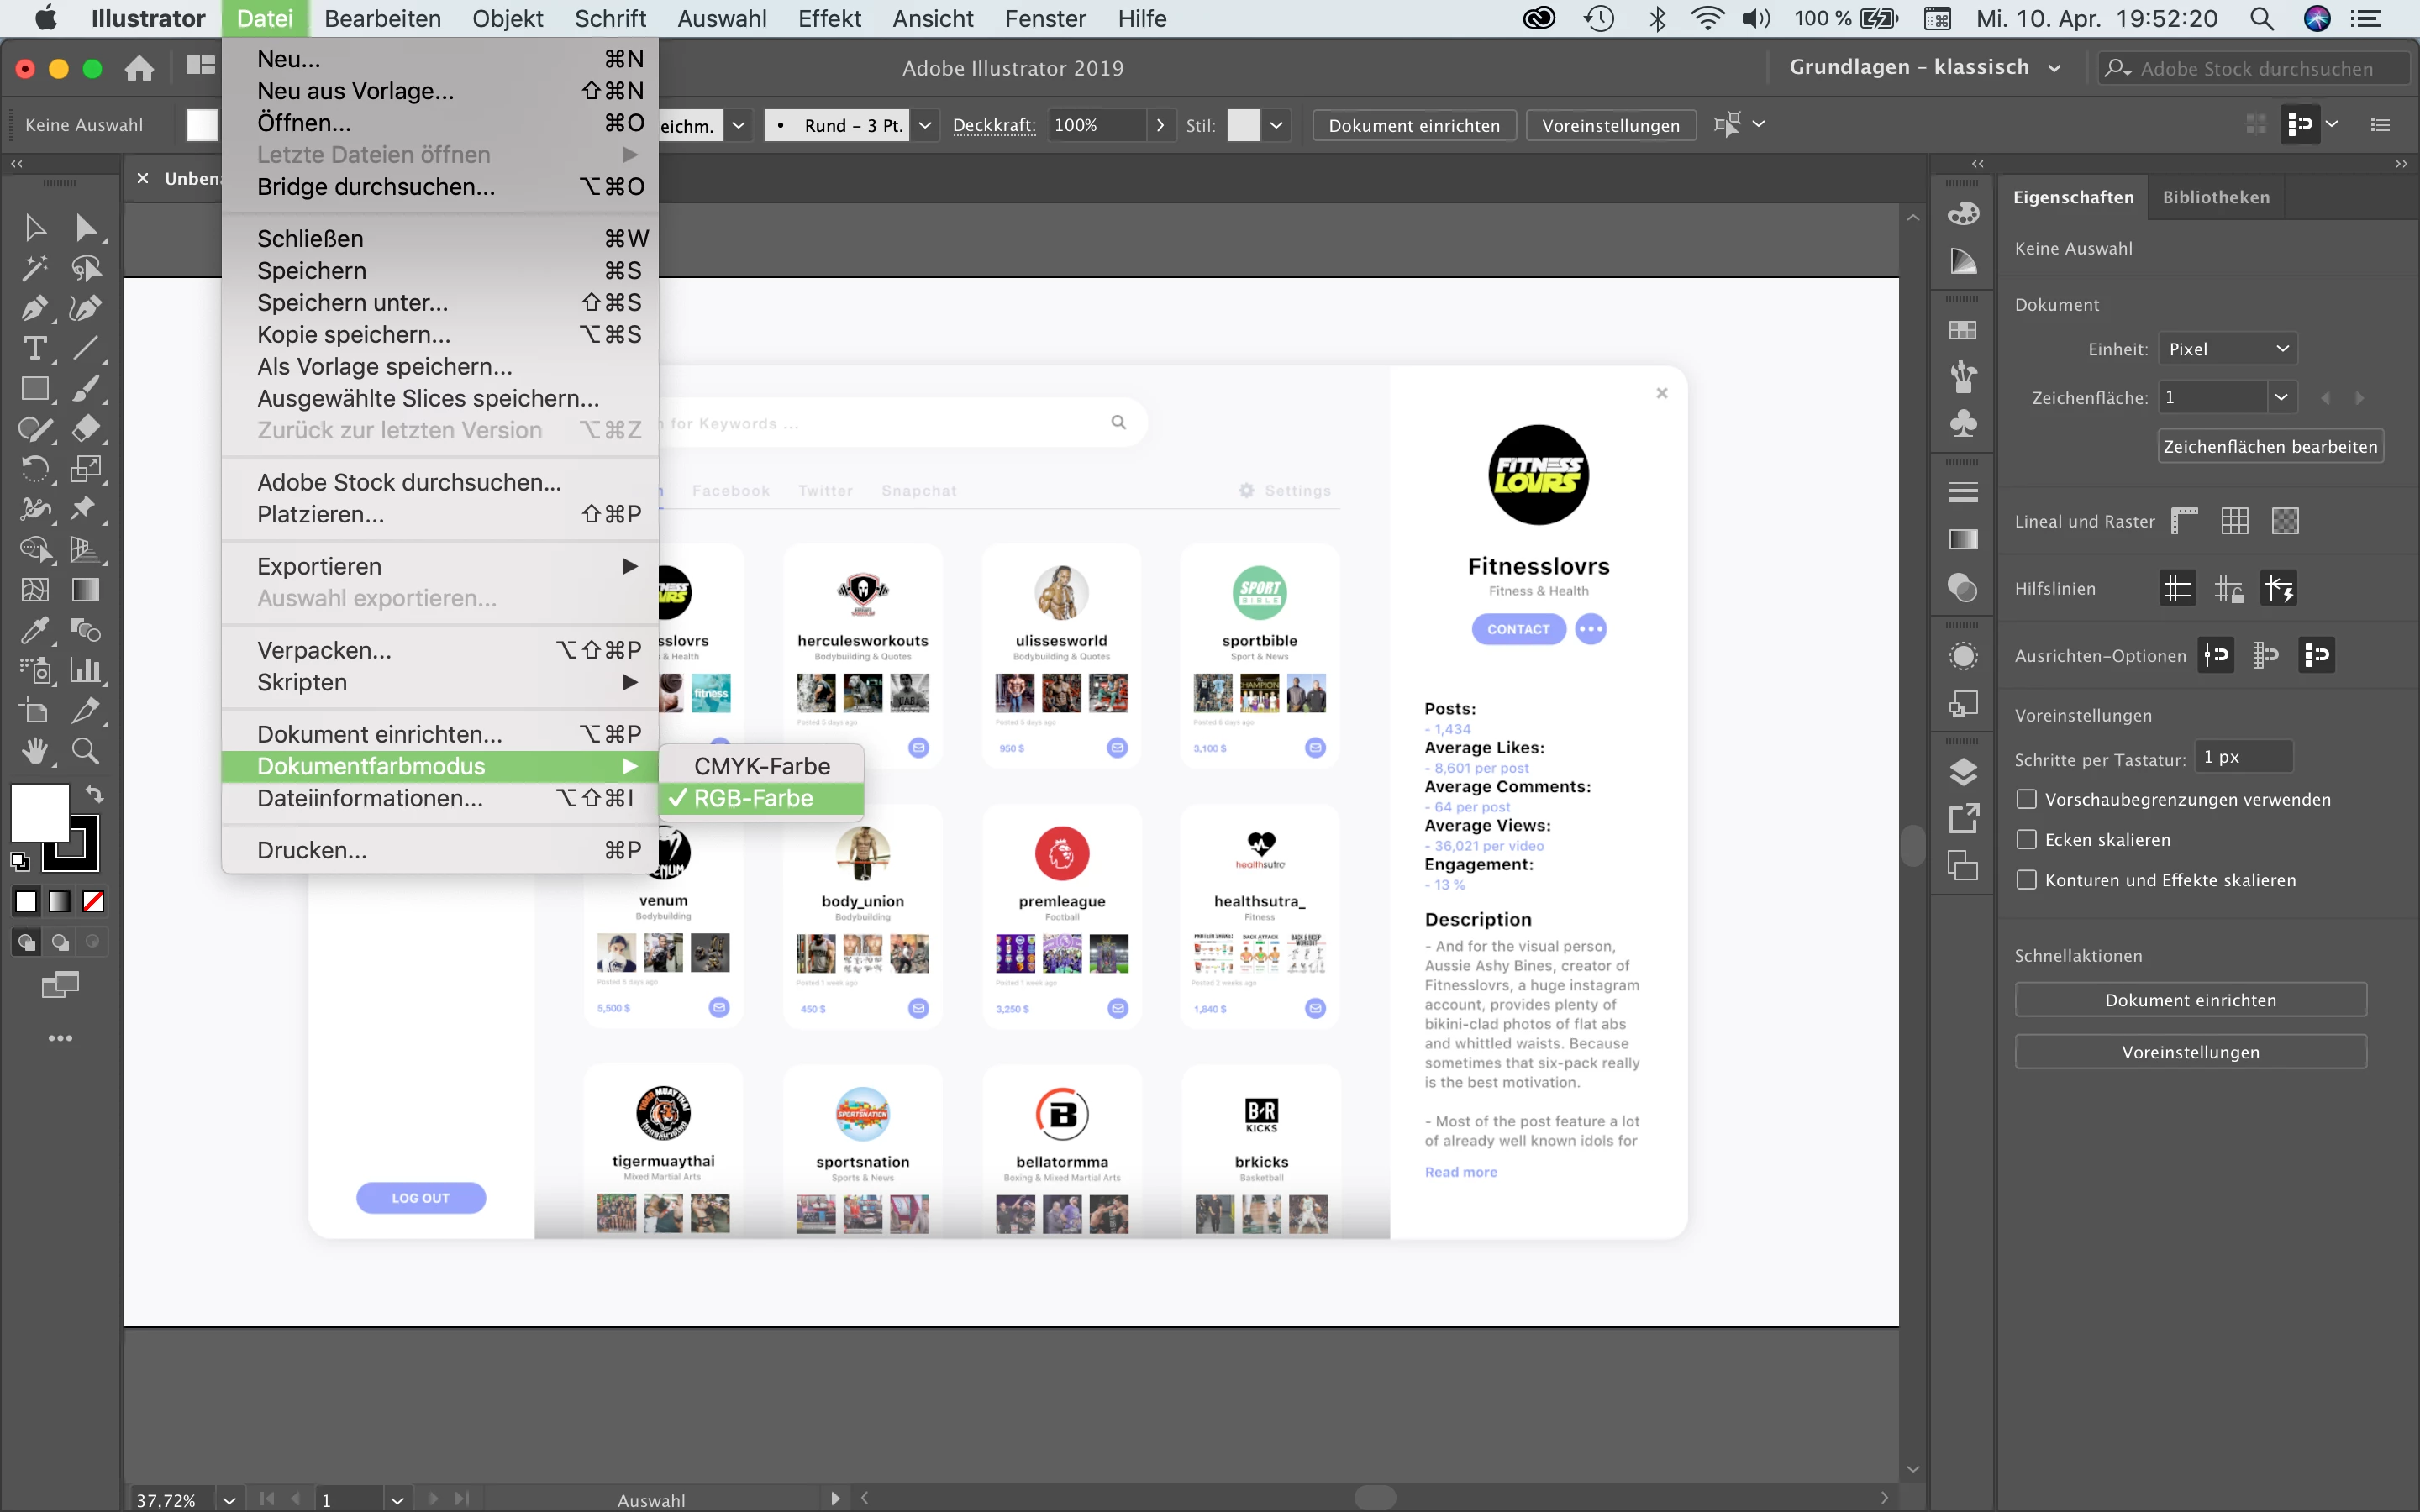Select the Pen tool in the toolbar

[34, 308]
